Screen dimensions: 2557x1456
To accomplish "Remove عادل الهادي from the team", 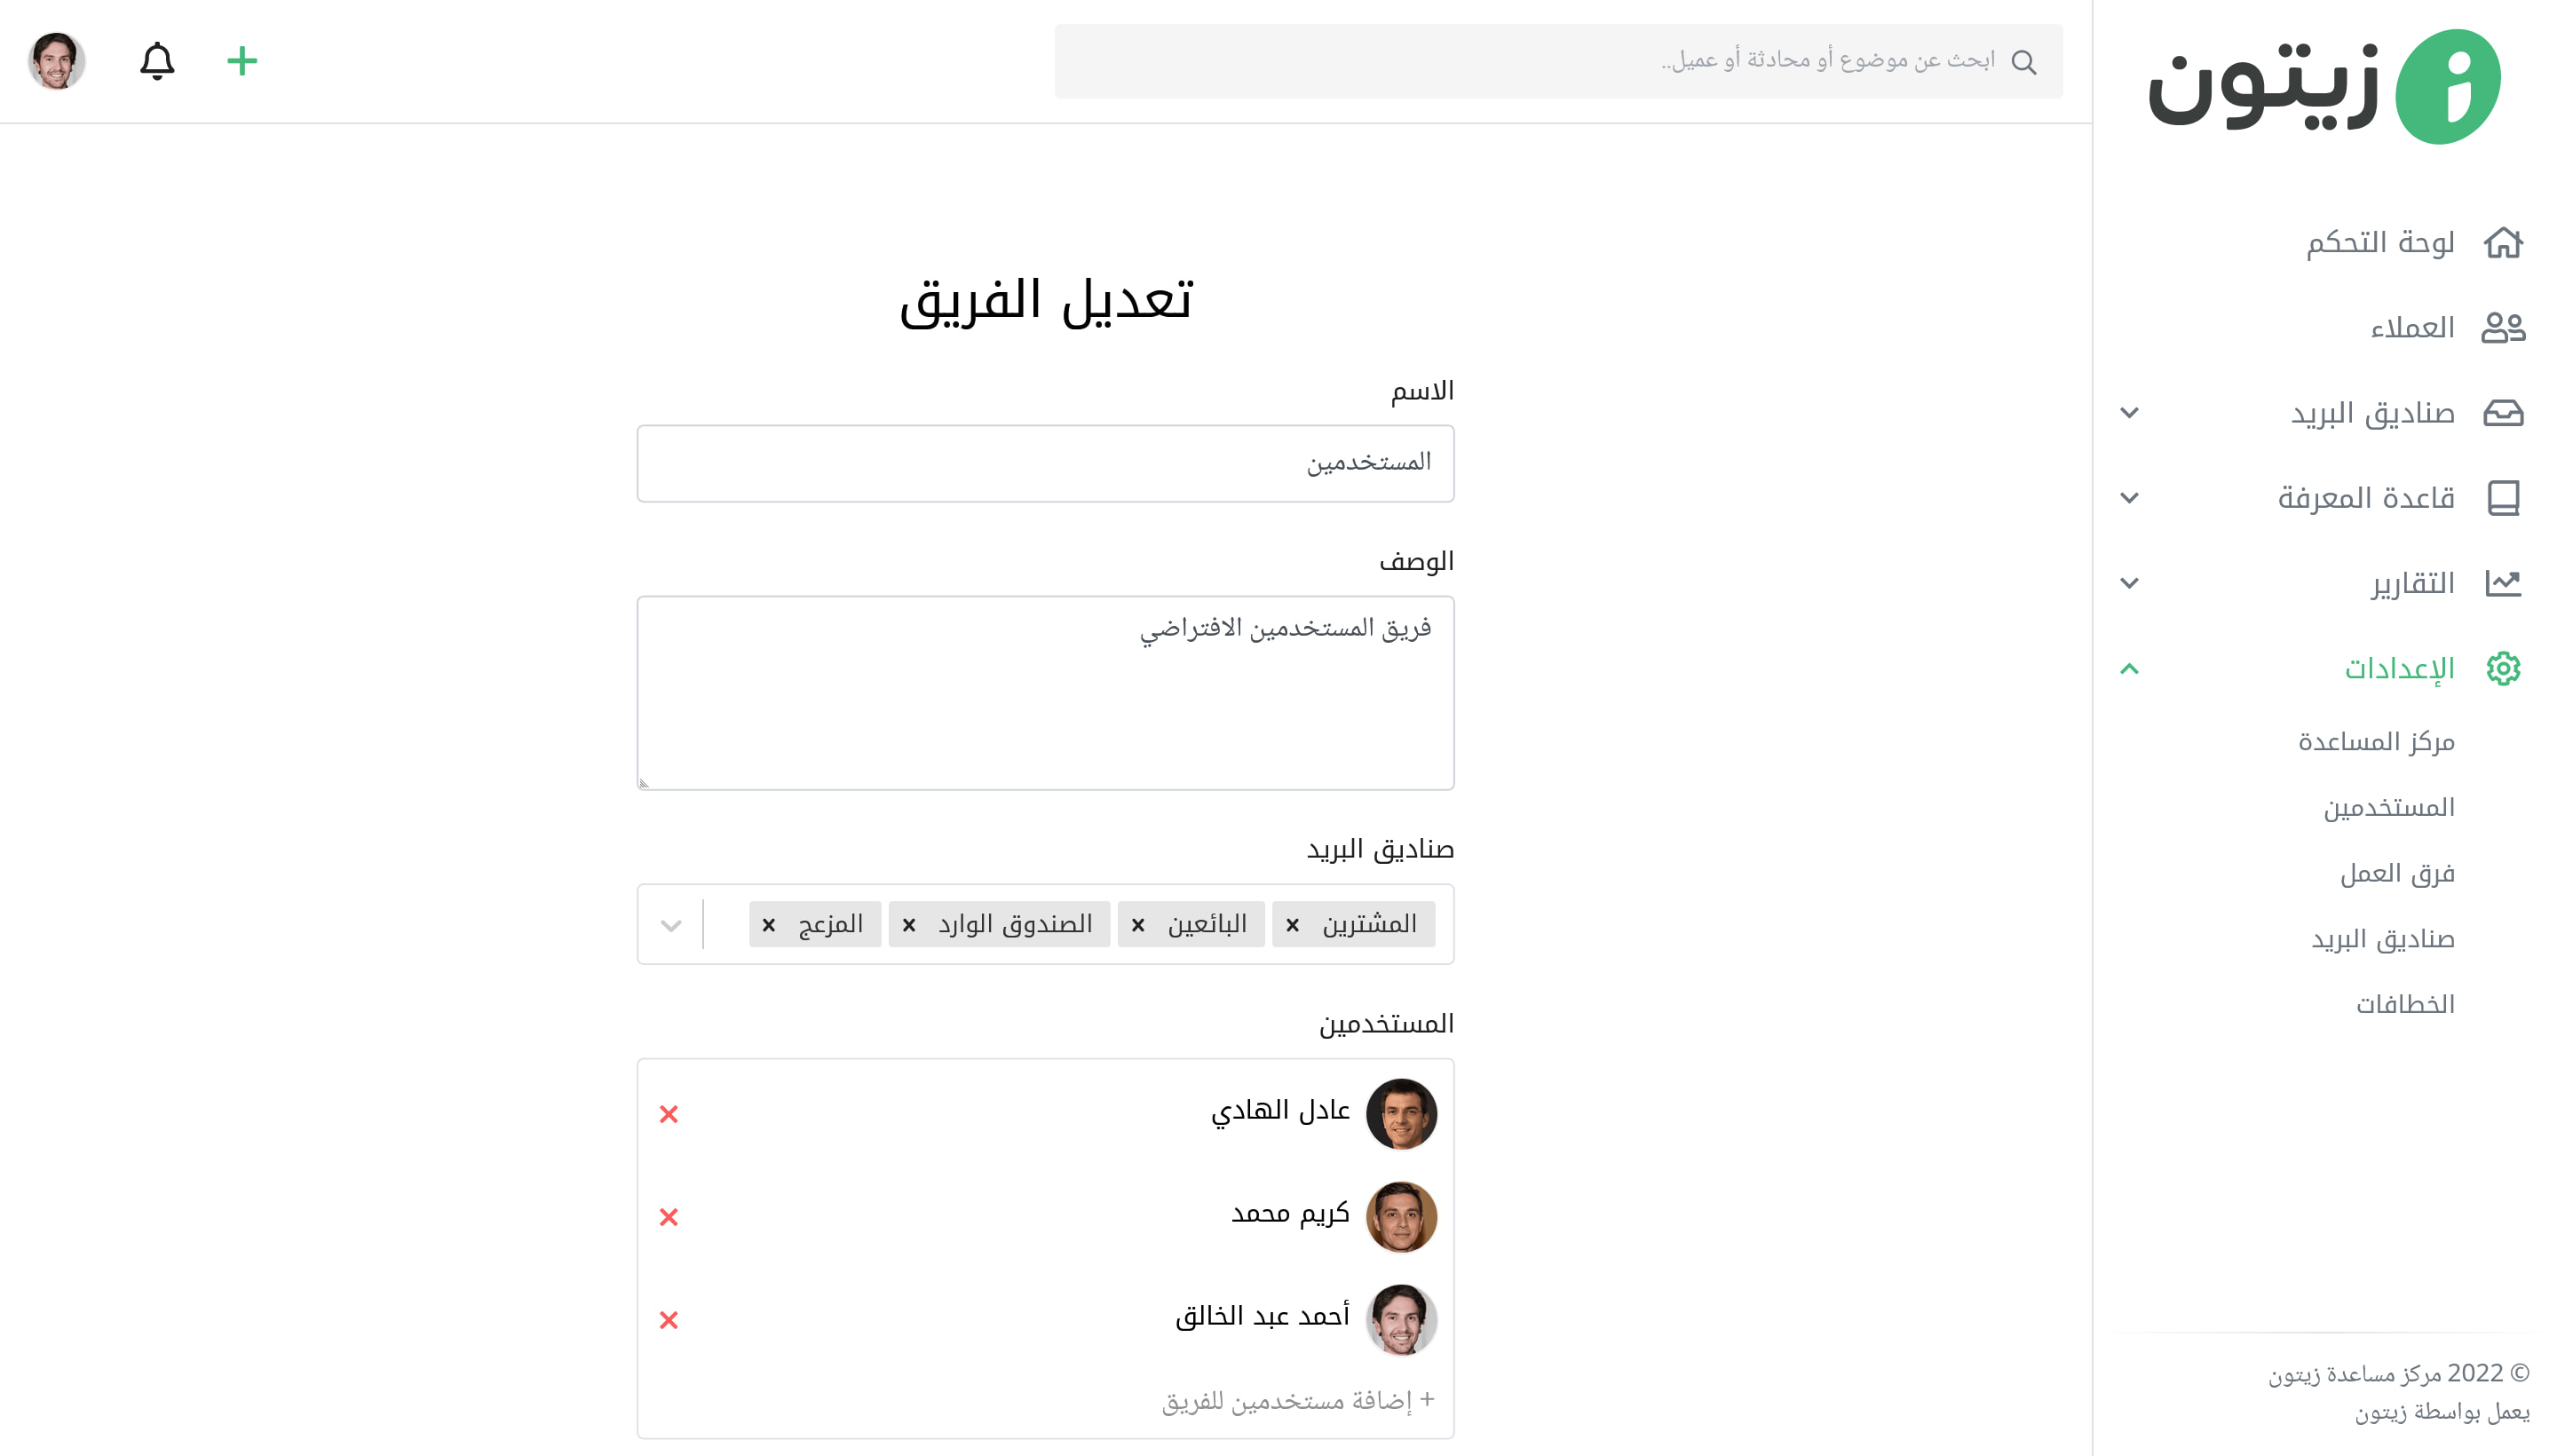I will tap(669, 1114).
